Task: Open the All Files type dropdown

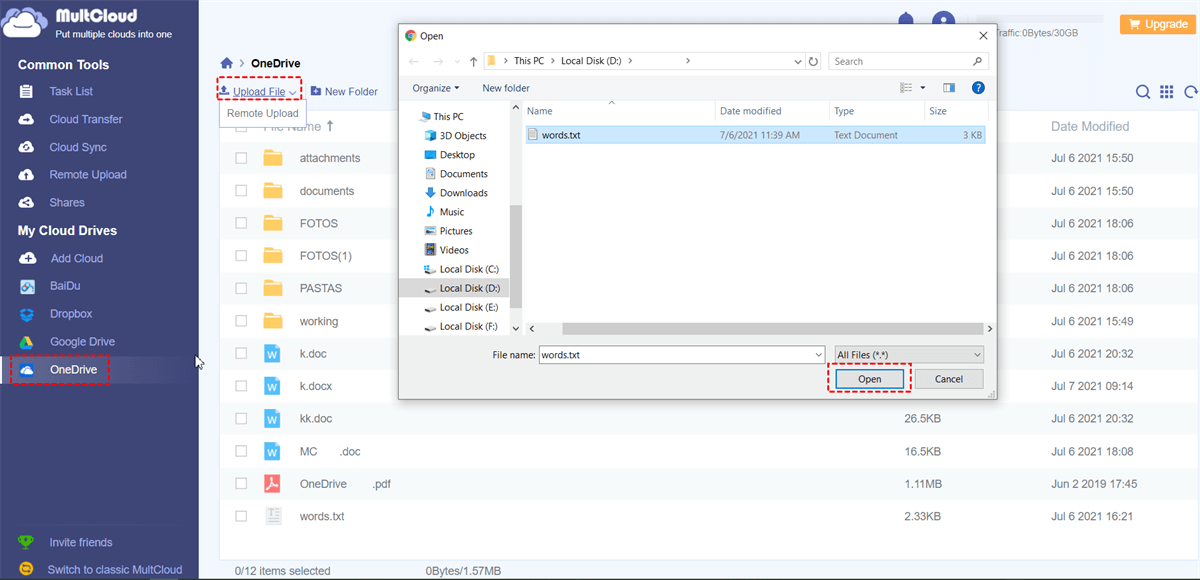Action: (908, 355)
